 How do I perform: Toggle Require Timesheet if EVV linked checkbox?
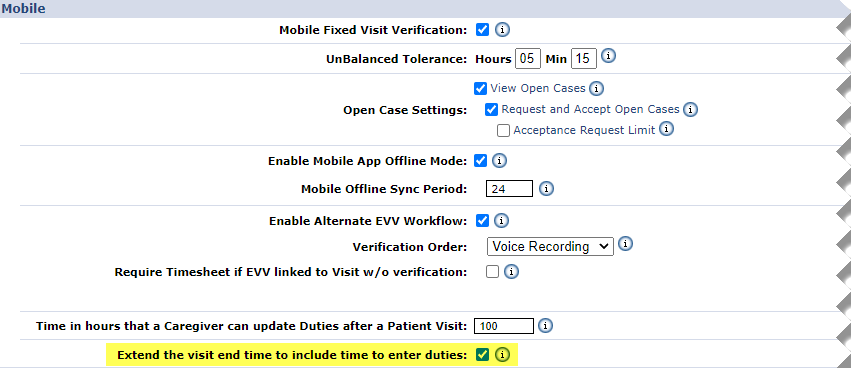coord(492,271)
